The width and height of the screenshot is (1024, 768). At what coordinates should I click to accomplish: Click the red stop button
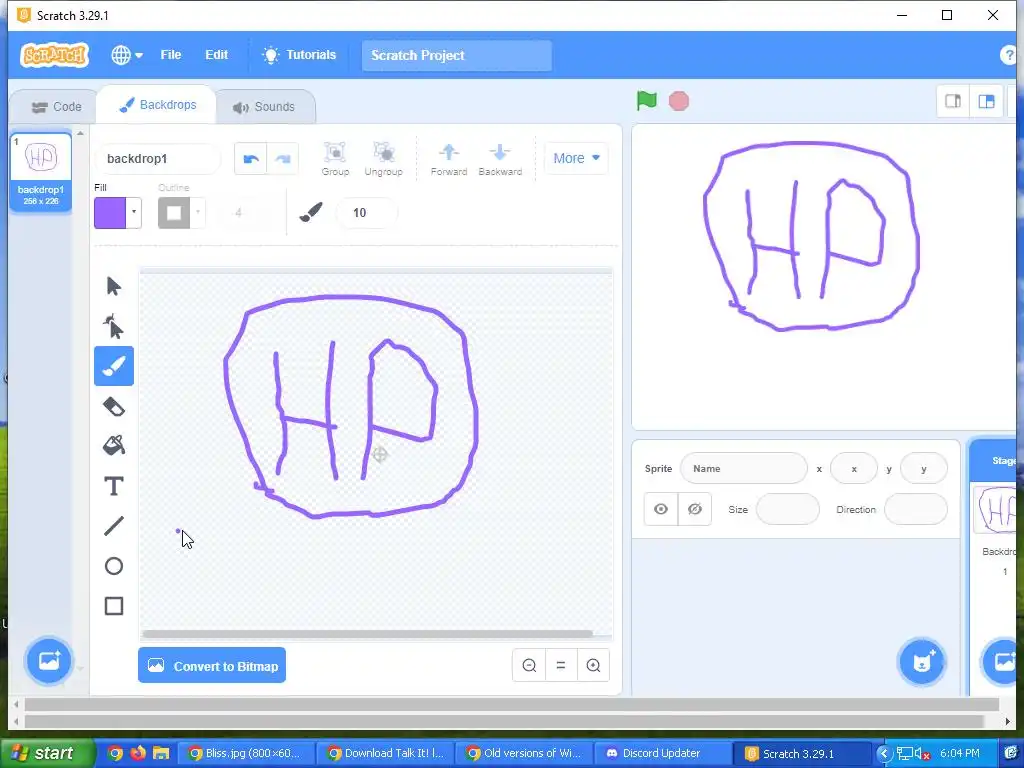(x=679, y=101)
